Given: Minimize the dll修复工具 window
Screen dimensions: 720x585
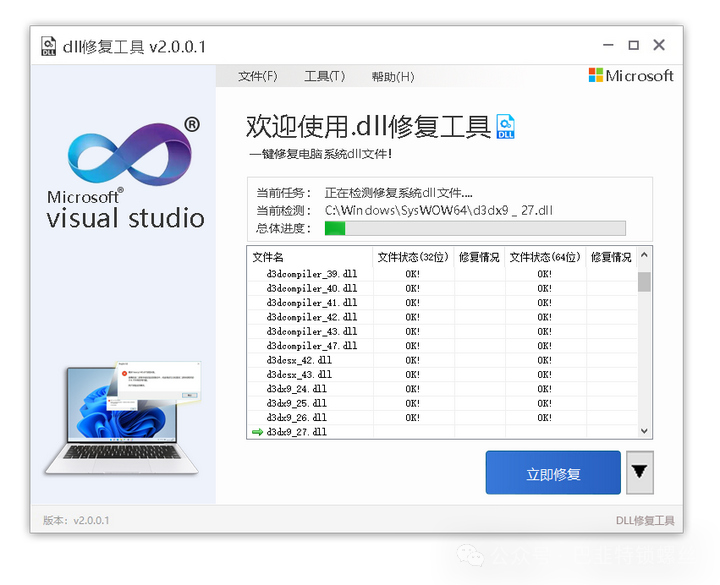Looking at the screenshot, I should [608, 45].
